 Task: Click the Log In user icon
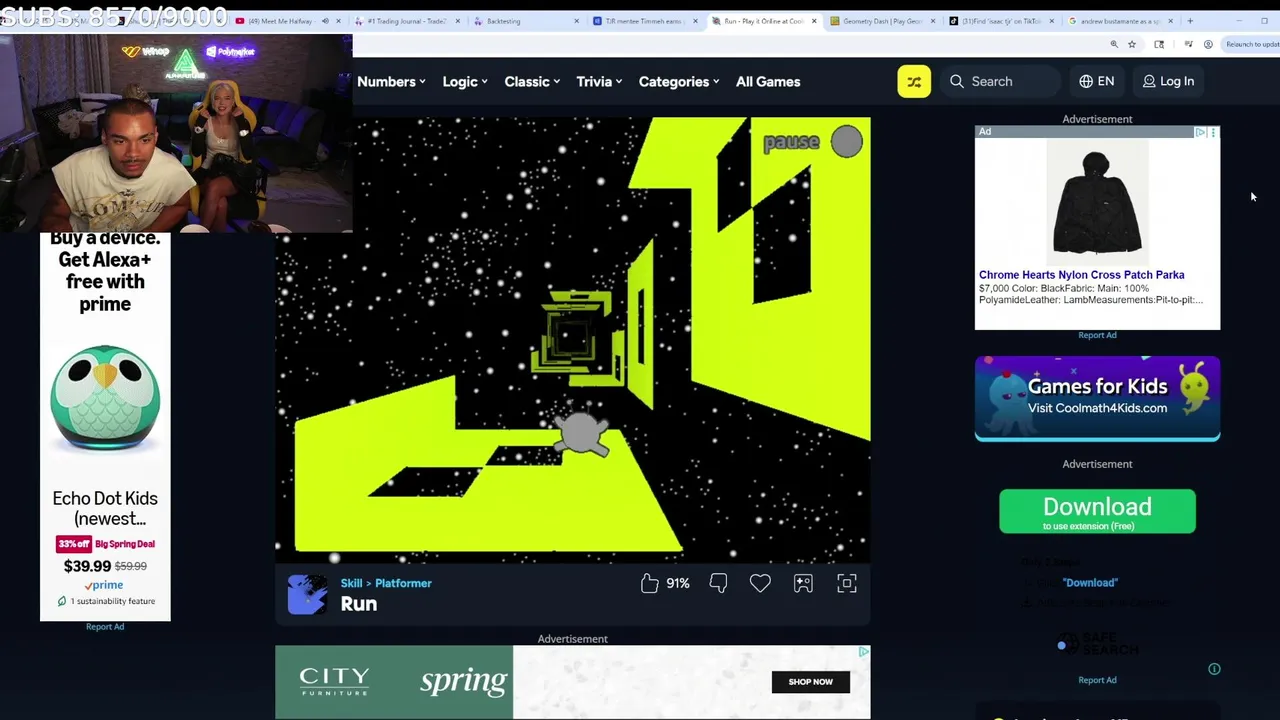1149,82
